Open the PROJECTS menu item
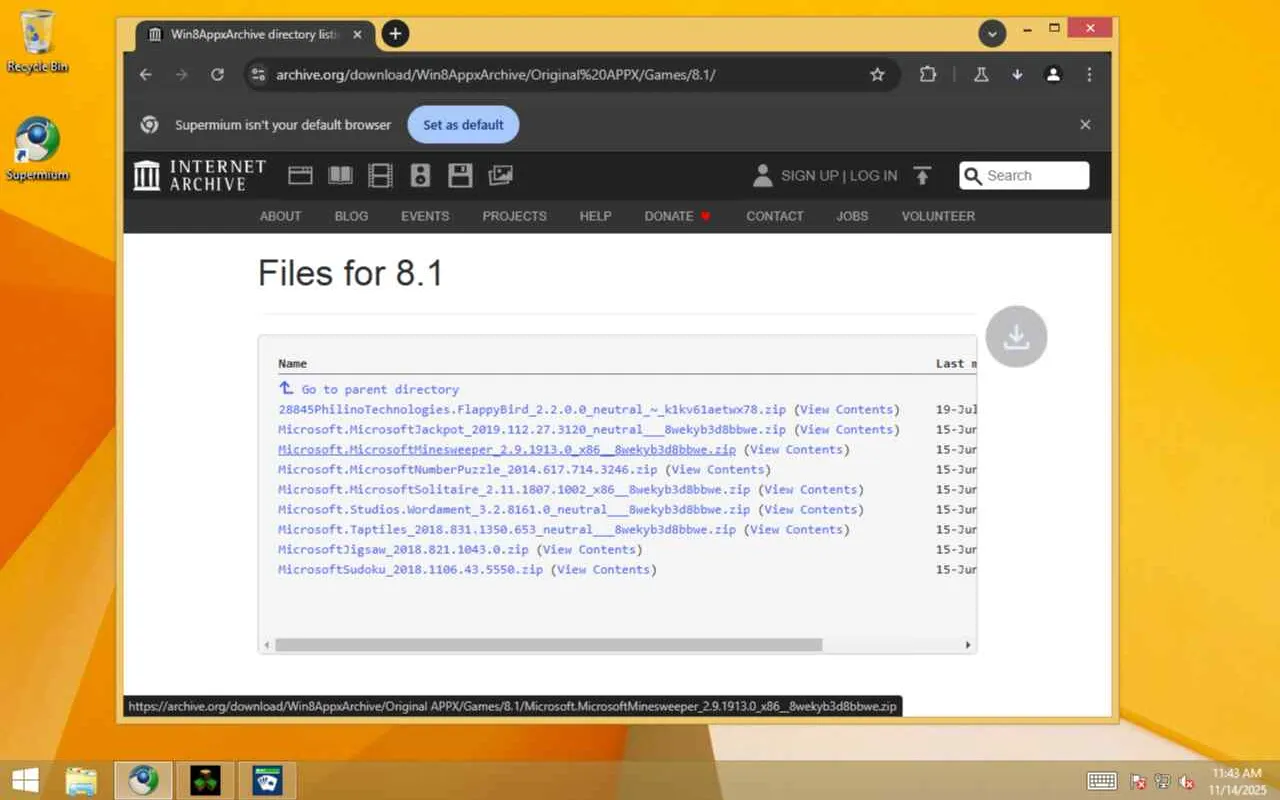This screenshot has width=1280, height=800. 514,216
